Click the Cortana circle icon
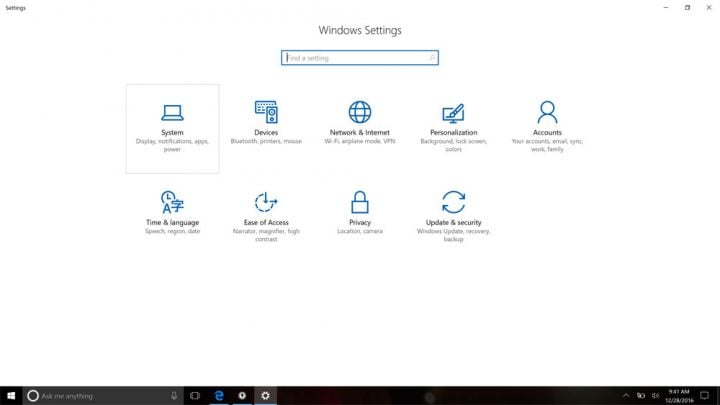This screenshot has height=405, width=720. pos(33,396)
